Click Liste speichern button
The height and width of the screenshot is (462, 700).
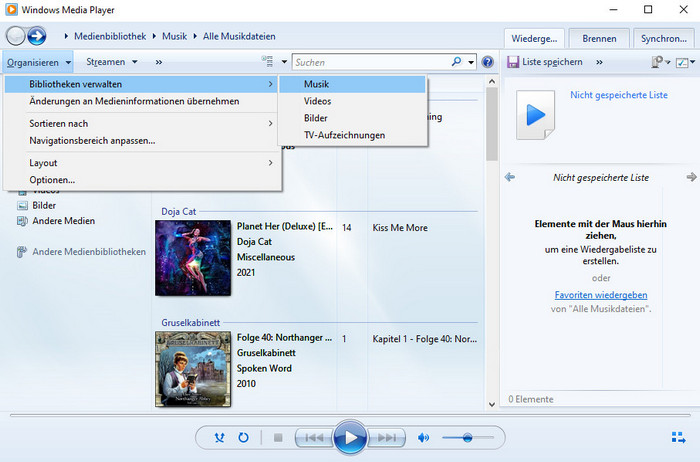tap(545, 62)
